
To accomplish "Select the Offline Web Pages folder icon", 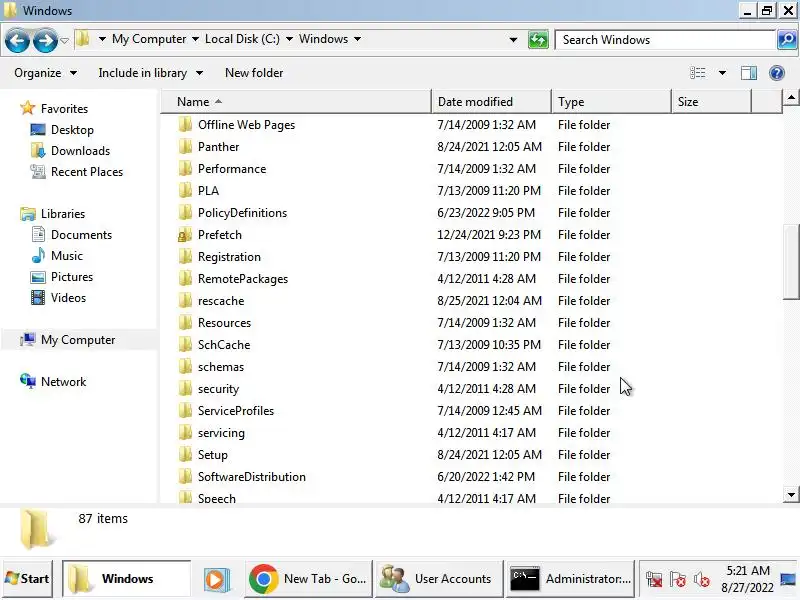I will [x=185, y=124].
